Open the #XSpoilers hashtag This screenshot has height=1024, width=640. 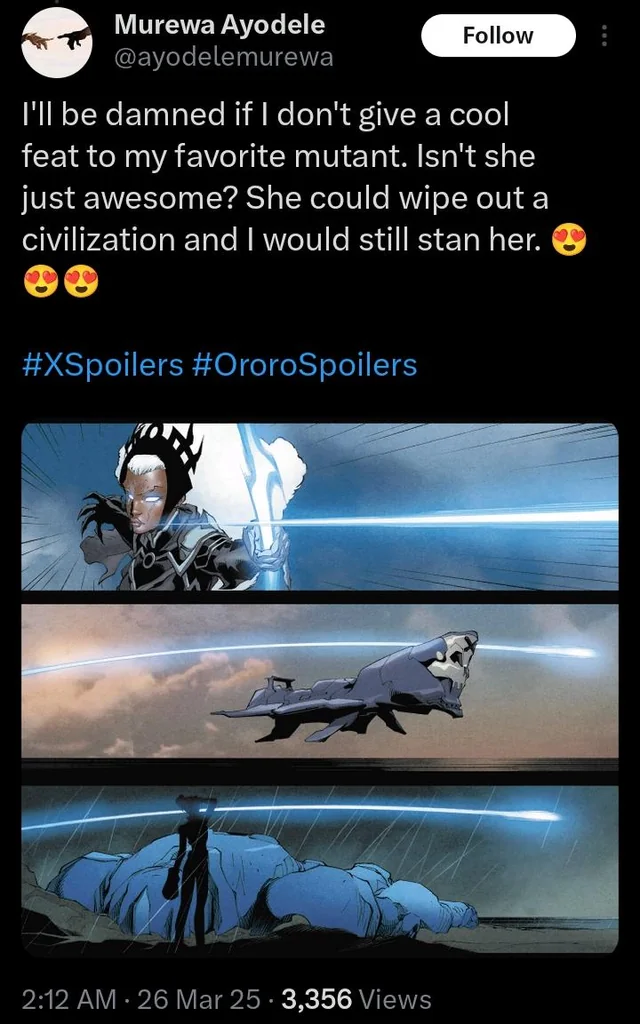(x=103, y=364)
